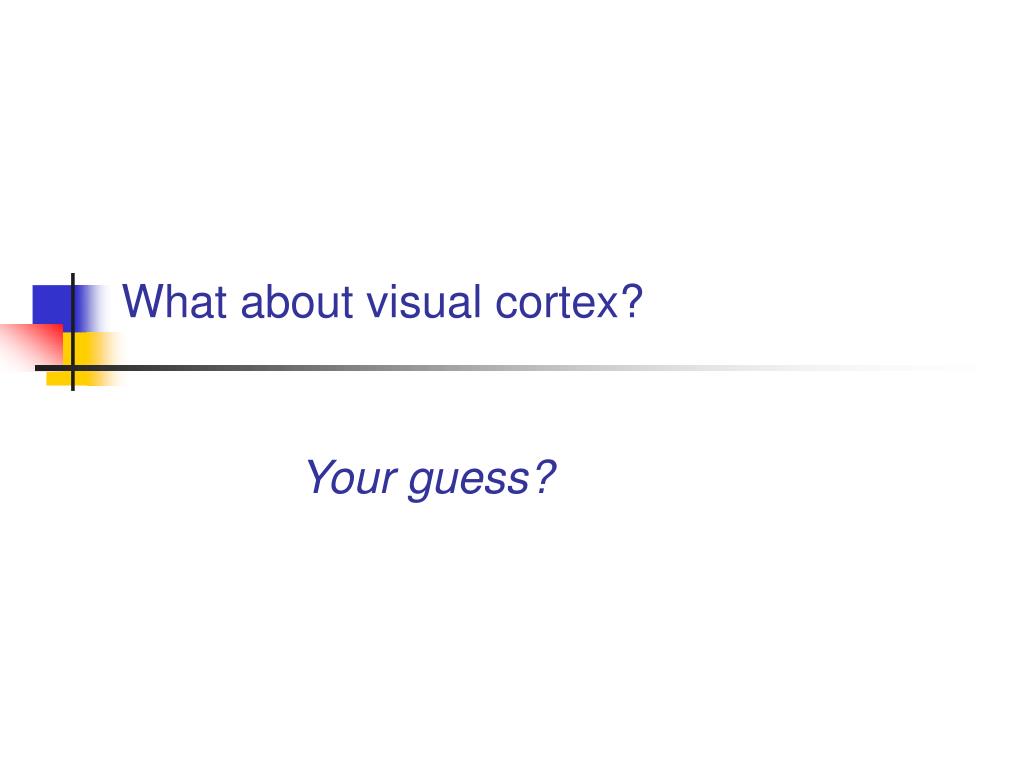Click the word 'visual' in the title

tap(424, 302)
